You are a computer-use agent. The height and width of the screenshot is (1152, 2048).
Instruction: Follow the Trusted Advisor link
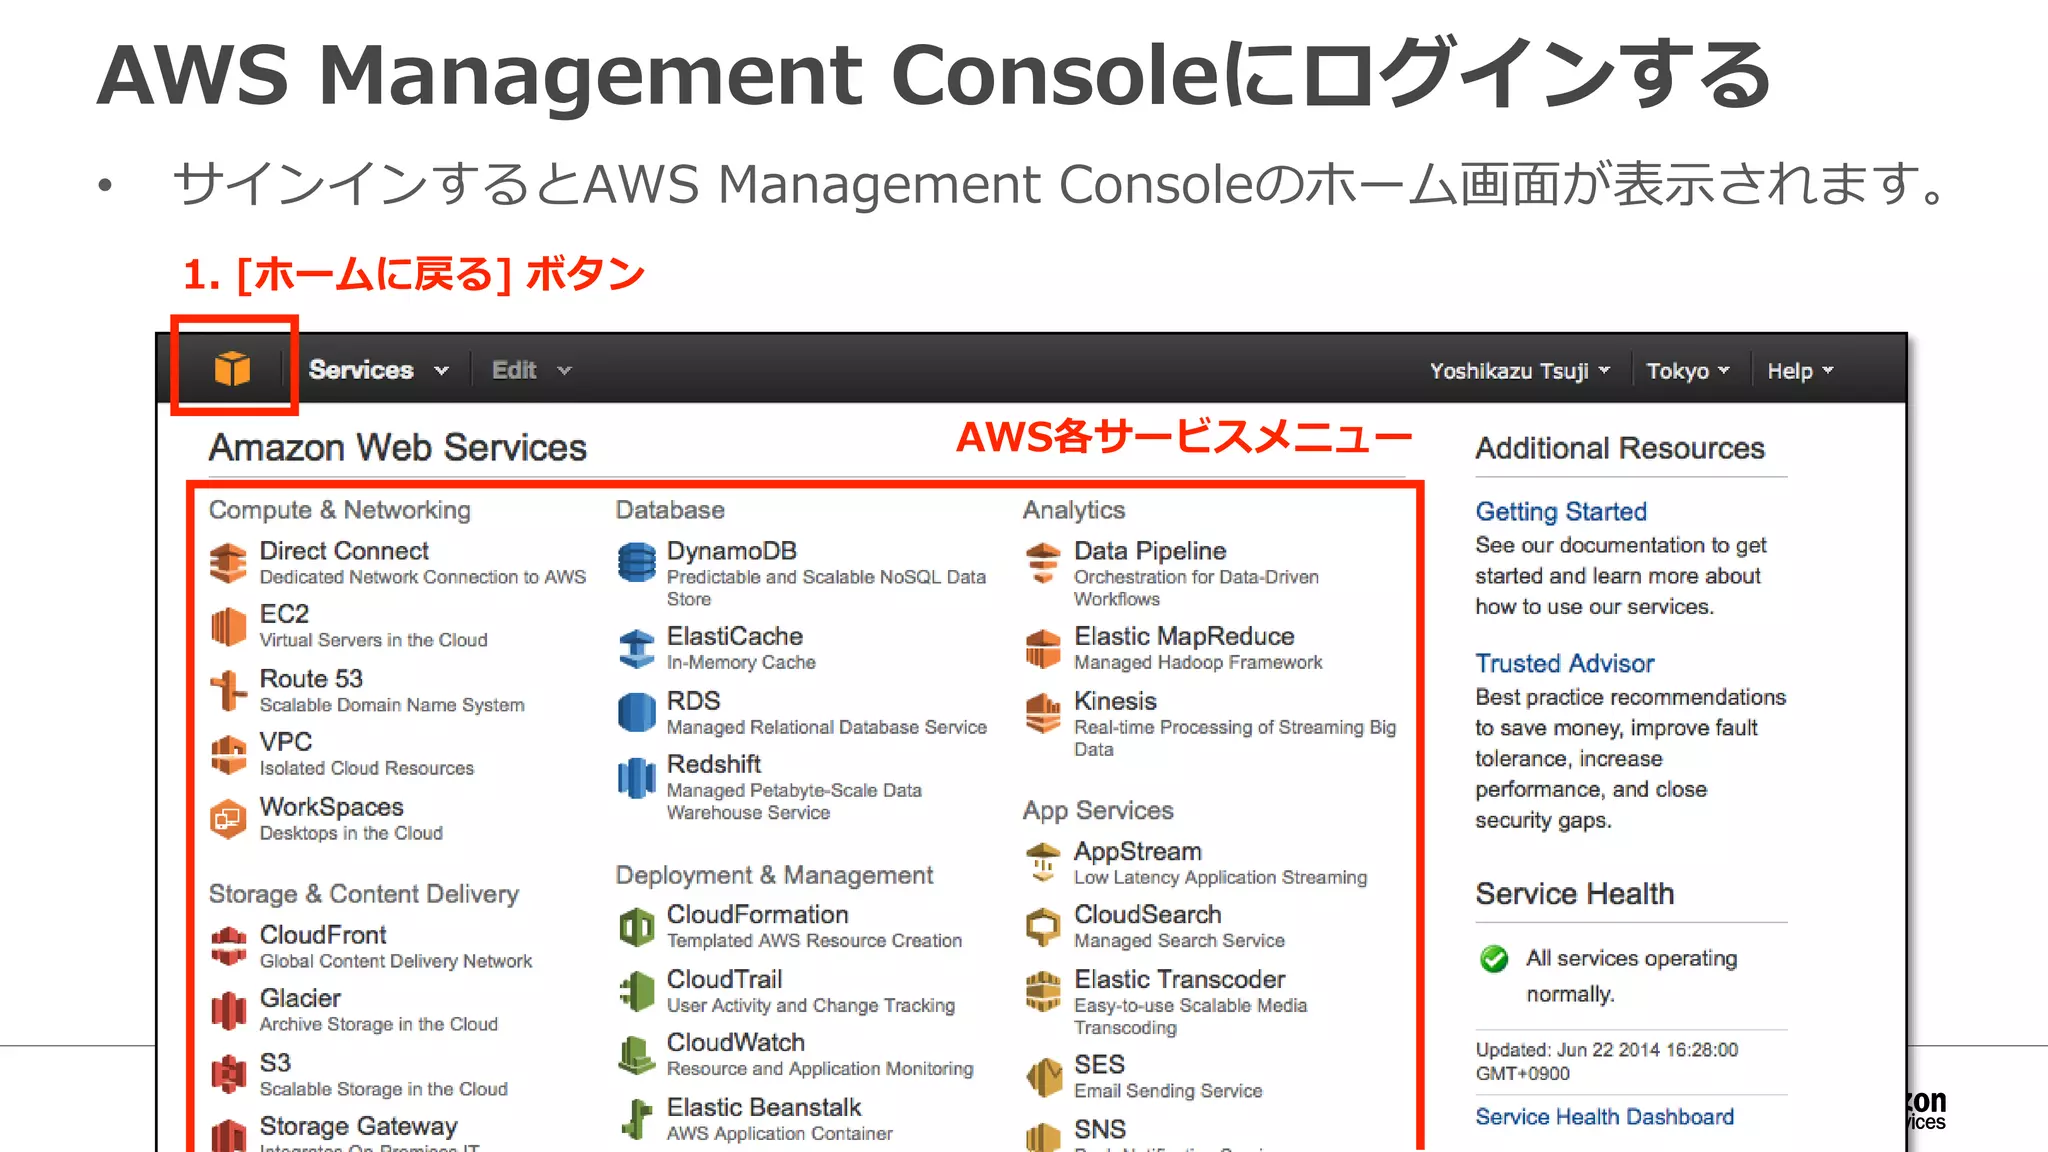click(x=1564, y=663)
